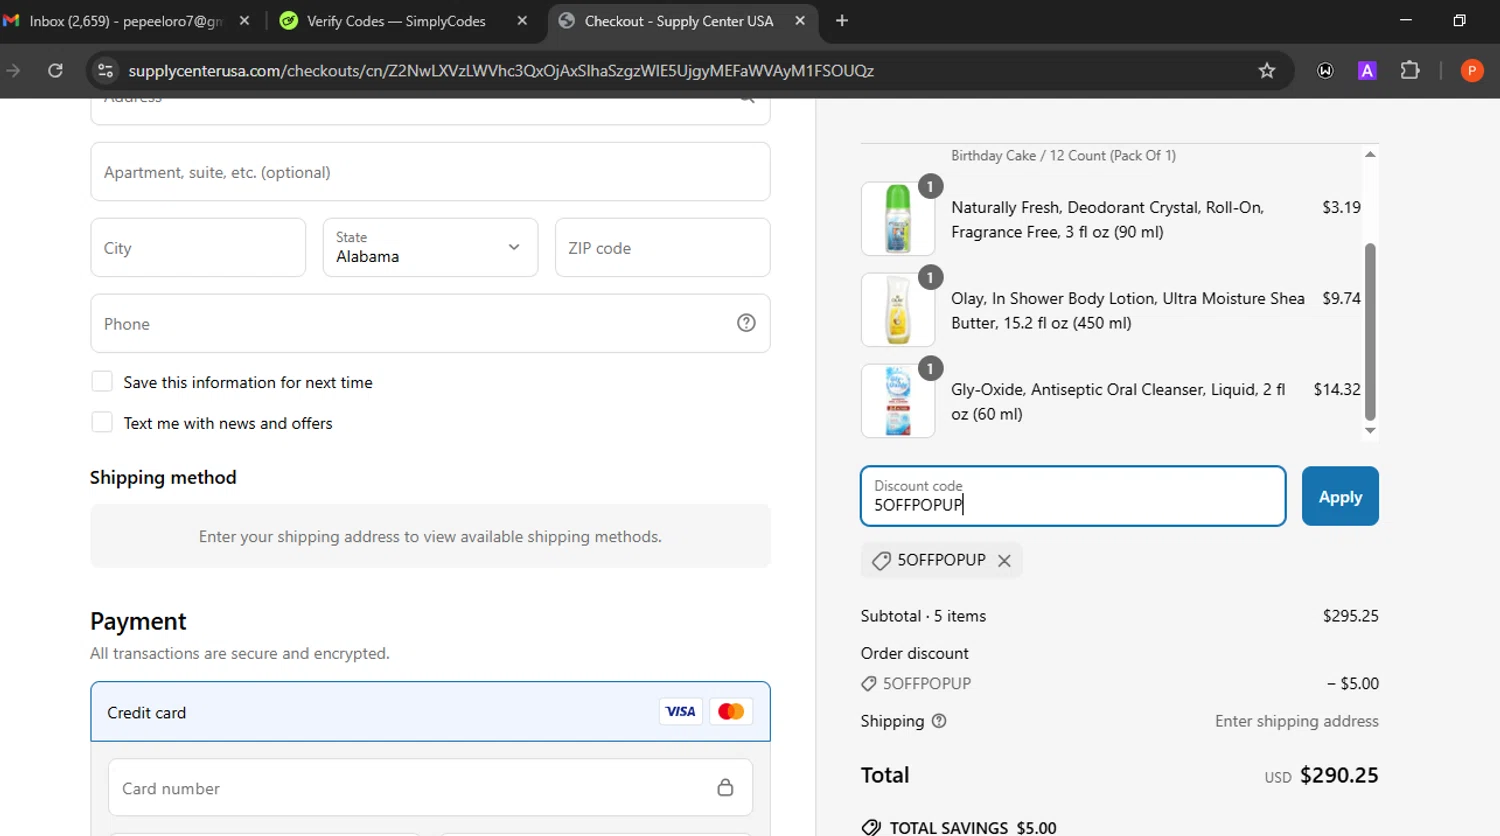Click the total amount $290.25

click(x=1339, y=775)
